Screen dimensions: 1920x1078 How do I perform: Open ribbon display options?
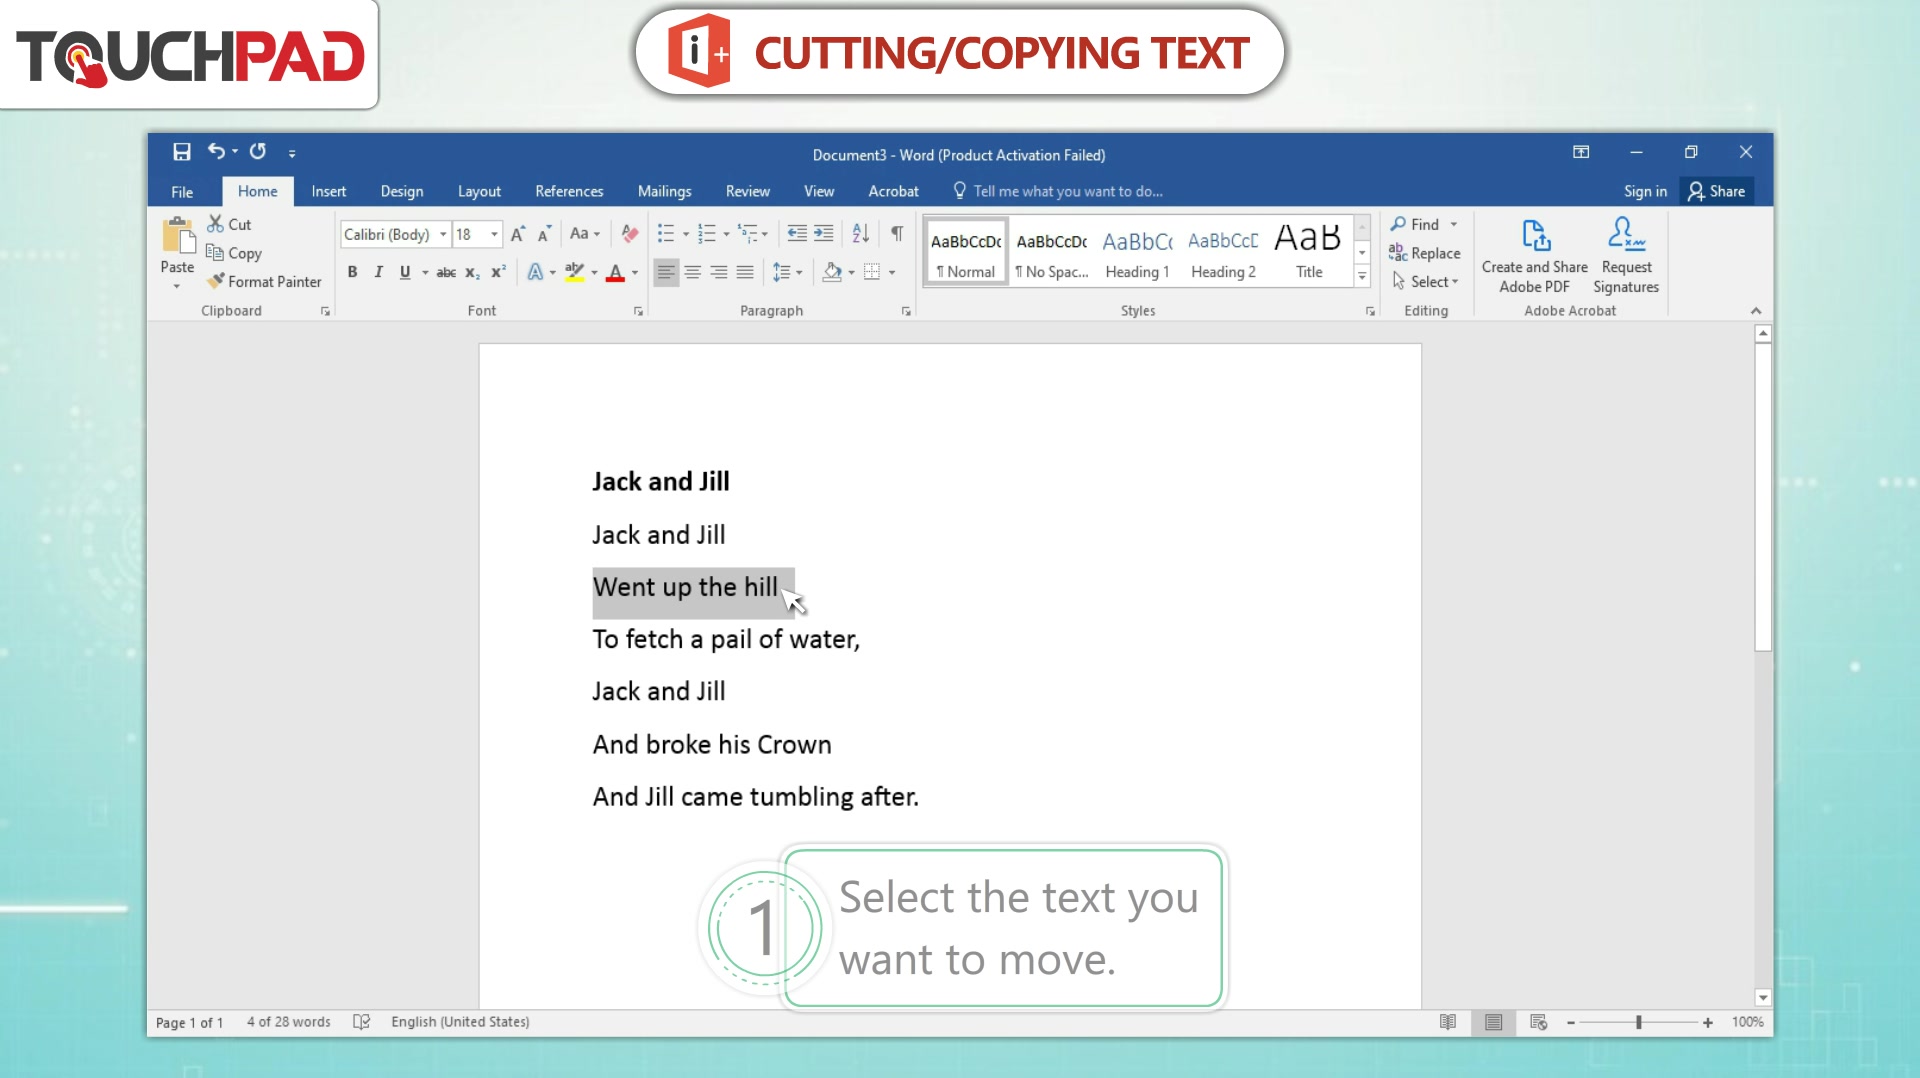(1581, 152)
